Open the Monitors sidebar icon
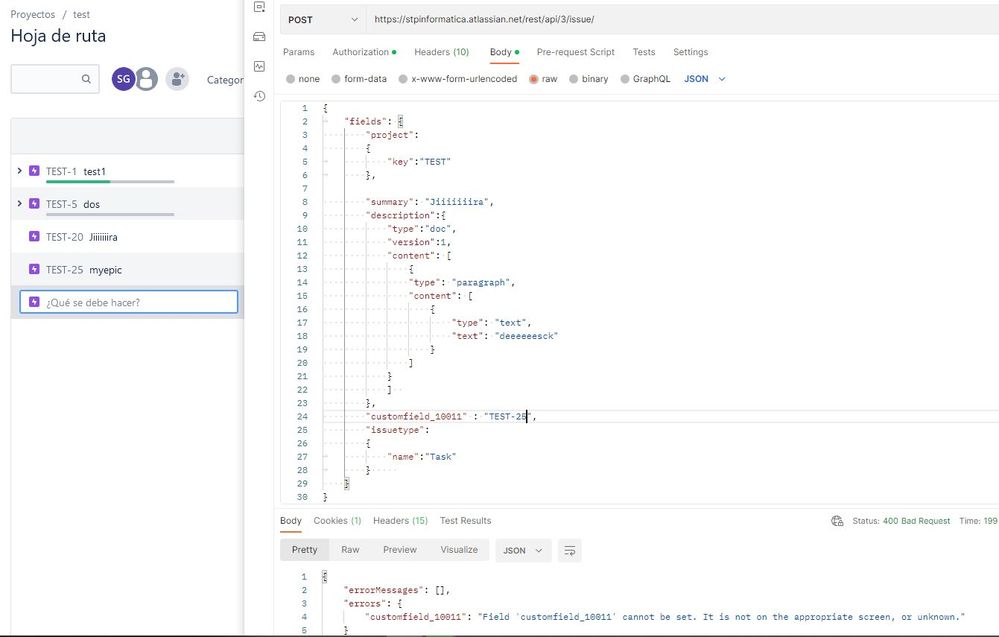Viewport: 999px width, 637px height. coord(259,66)
